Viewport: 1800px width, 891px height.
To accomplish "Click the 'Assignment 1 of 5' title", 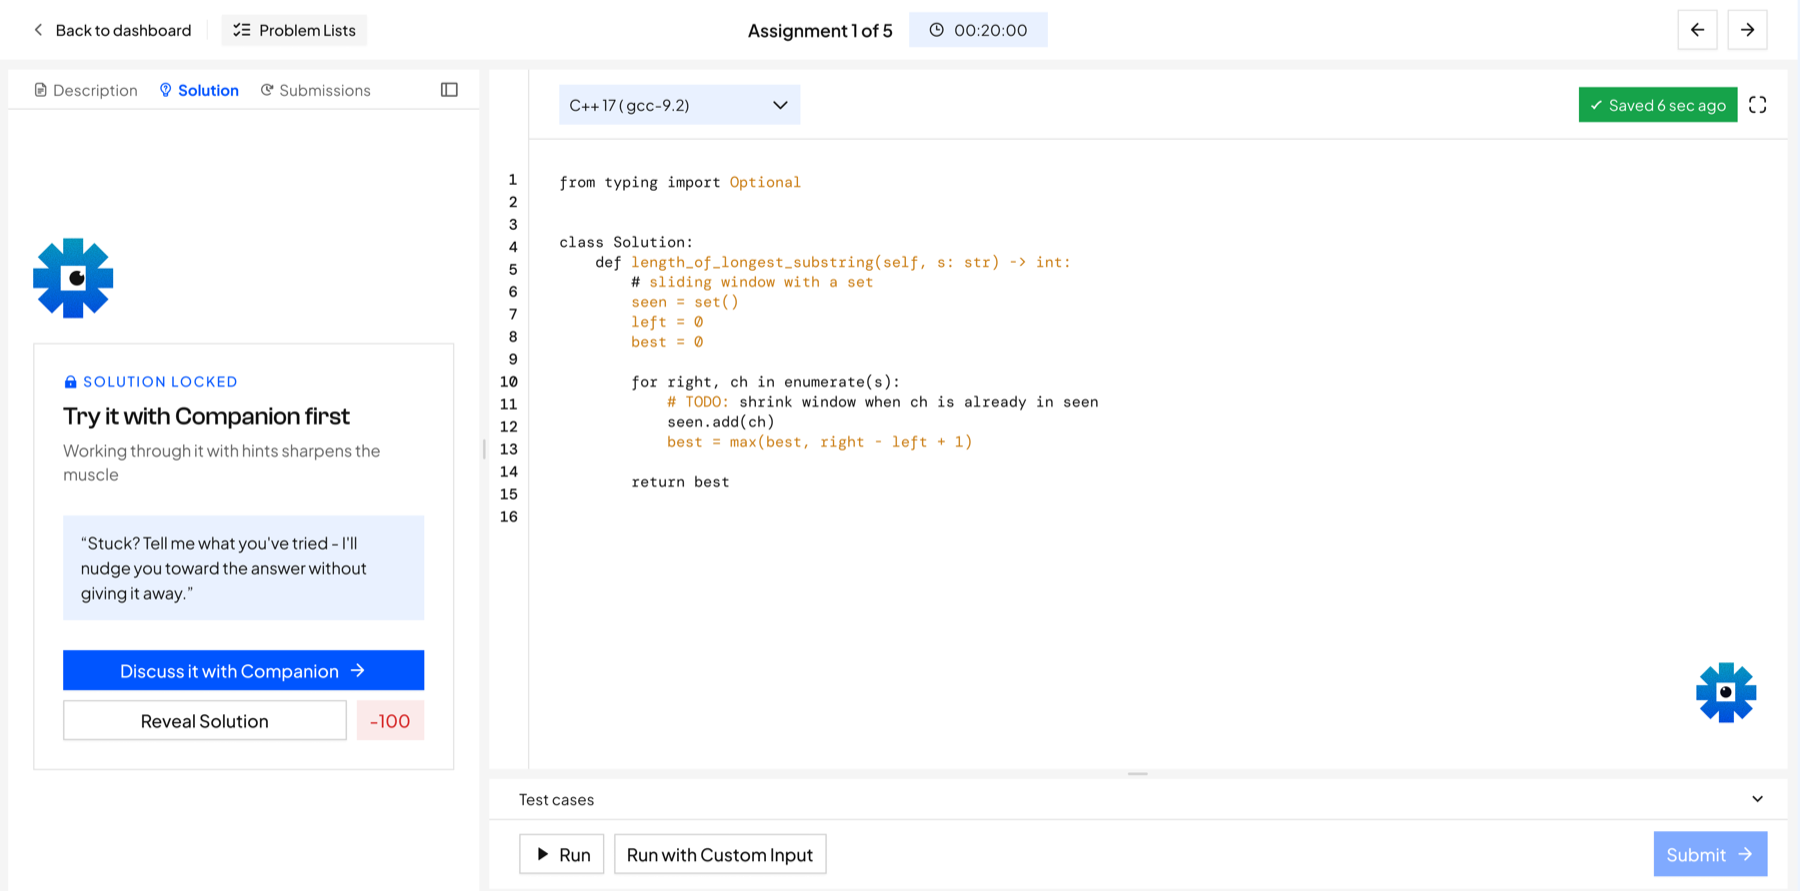I will click(x=820, y=30).
